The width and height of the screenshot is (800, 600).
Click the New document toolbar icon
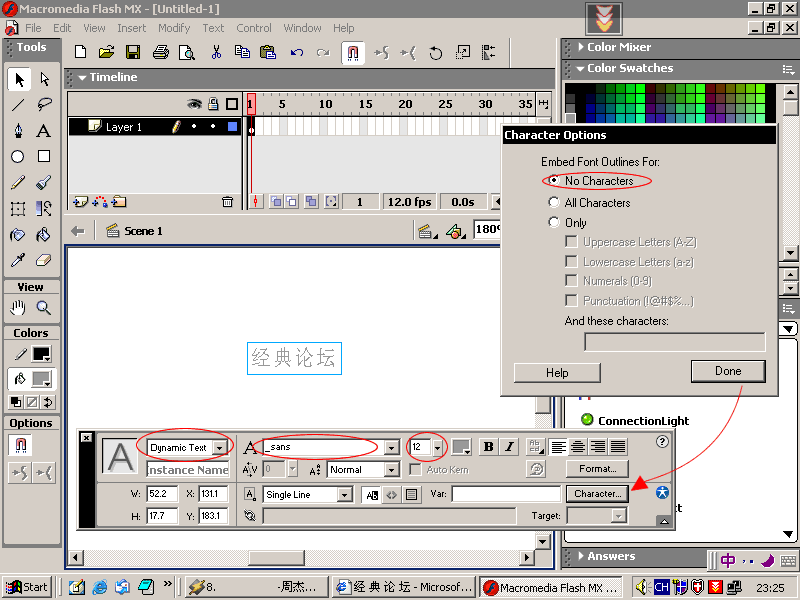[80, 52]
